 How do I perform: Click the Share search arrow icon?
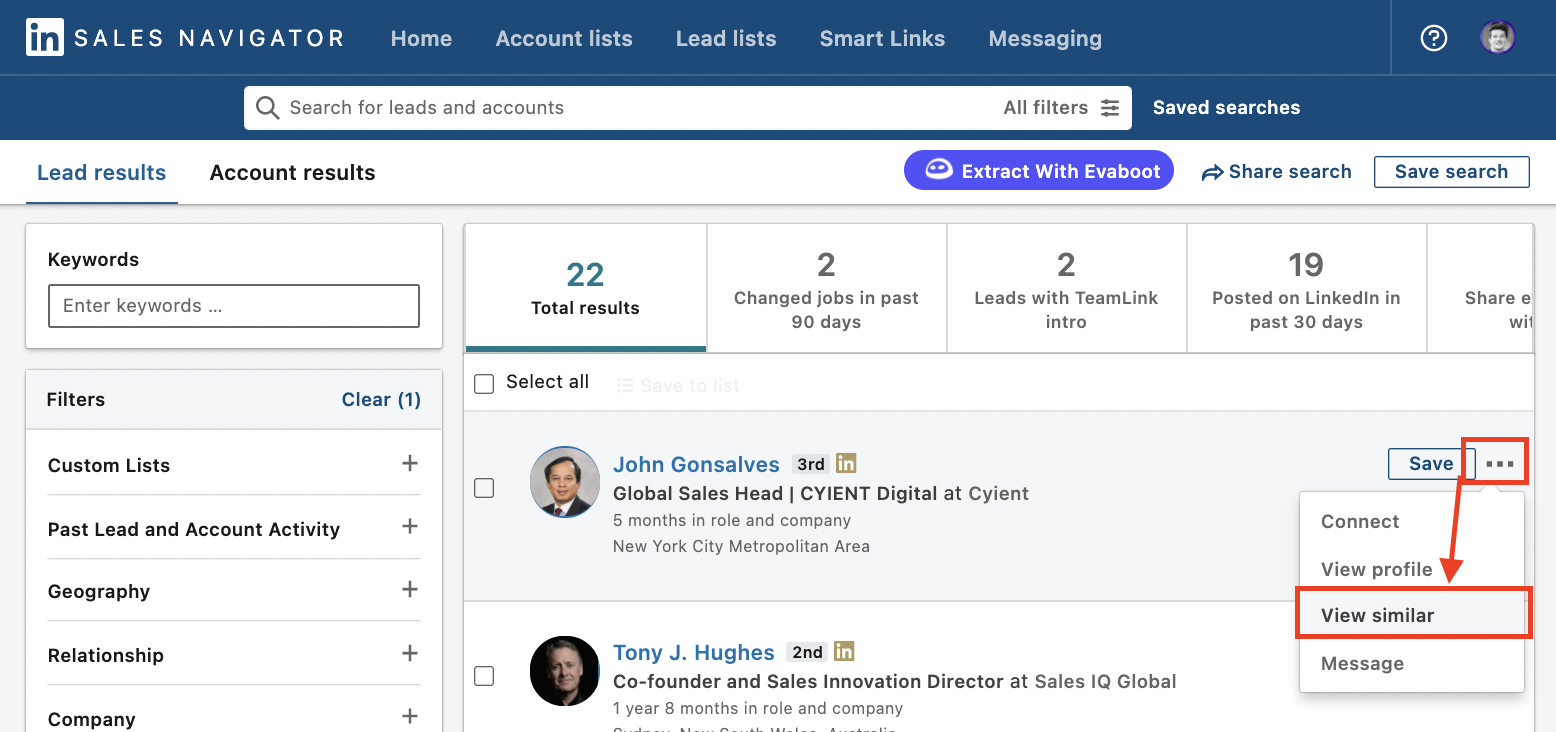click(x=1212, y=173)
